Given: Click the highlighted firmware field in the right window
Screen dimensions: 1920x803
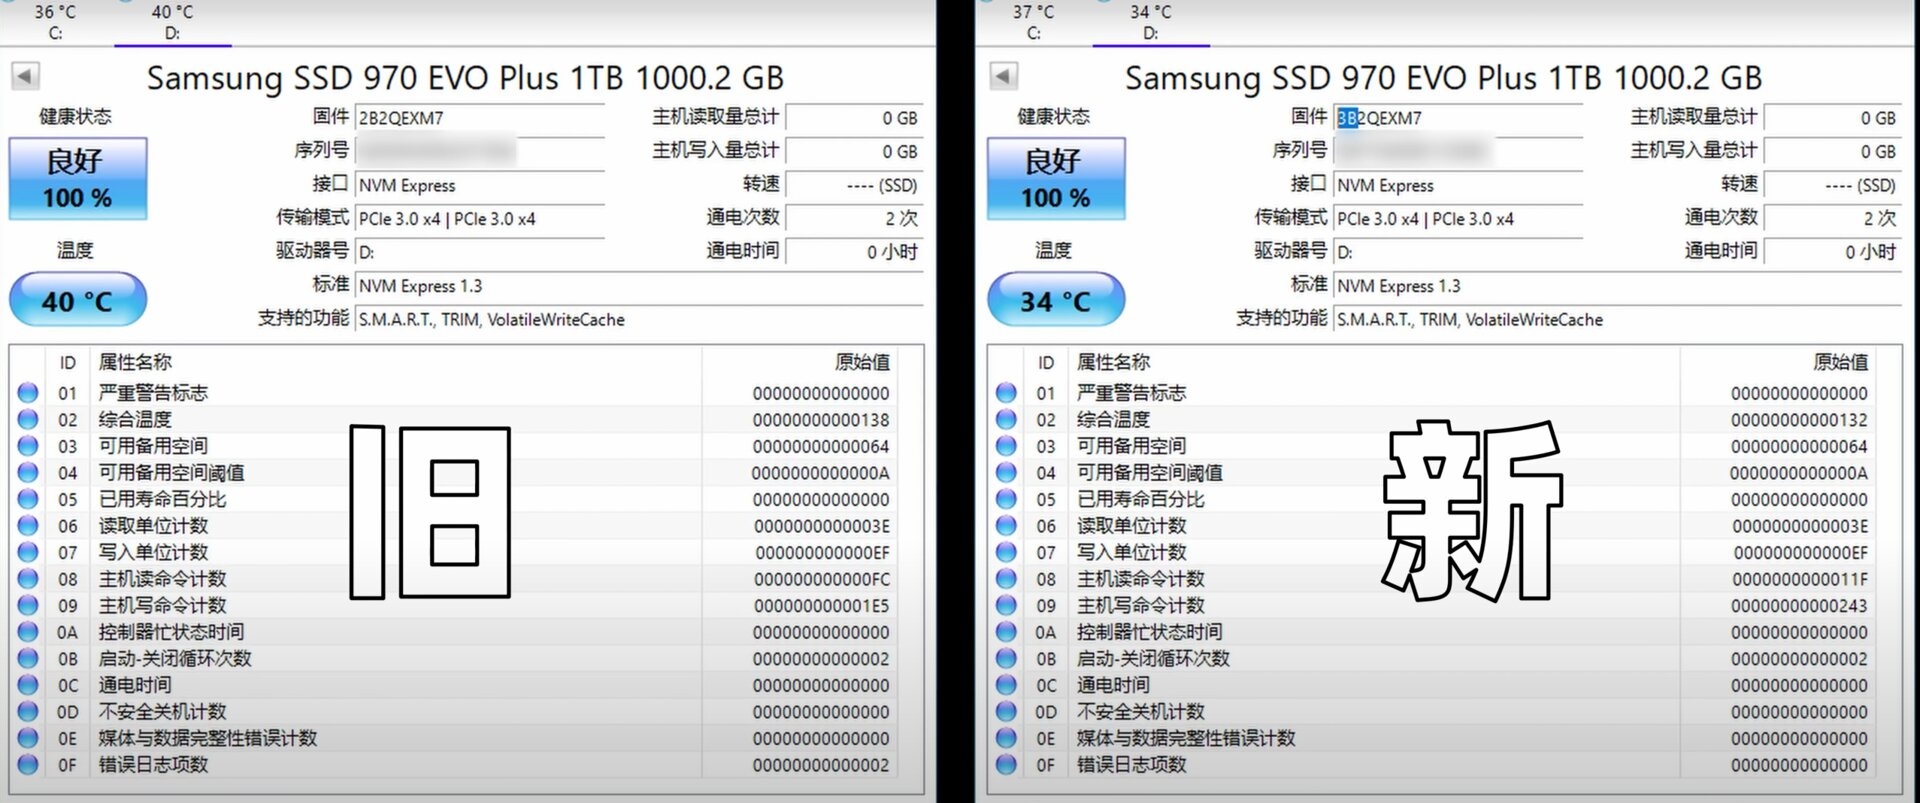Looking at the screenshot, I should pos(1458,118).
